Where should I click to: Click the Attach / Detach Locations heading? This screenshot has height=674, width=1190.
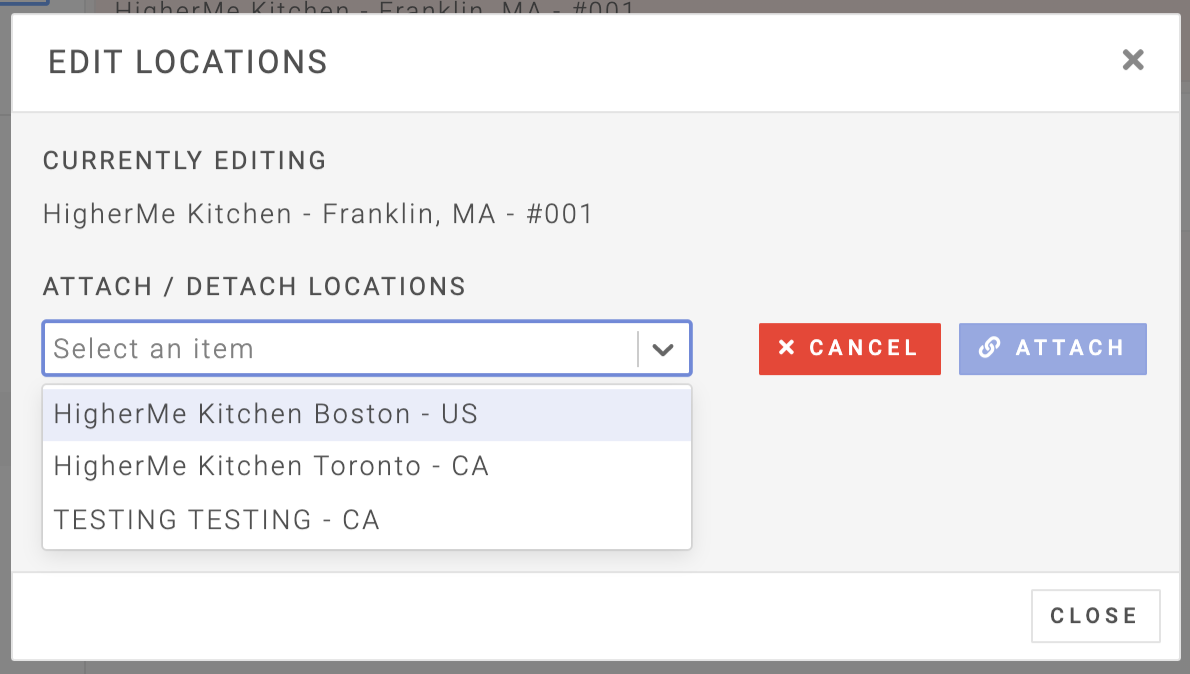coord(254,287)
